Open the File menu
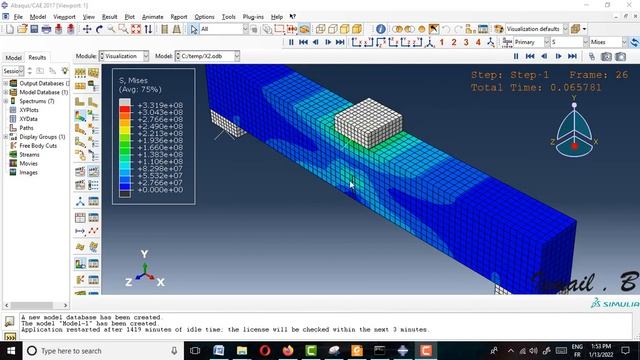Screen dimensions: 640x360 point(18,17)
